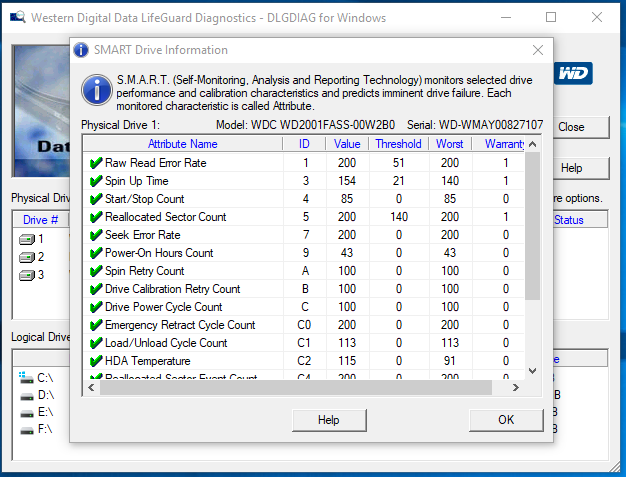Select the F:\ logical drive icon
This screenshot has height=477, width=626.
coord(27,430)
